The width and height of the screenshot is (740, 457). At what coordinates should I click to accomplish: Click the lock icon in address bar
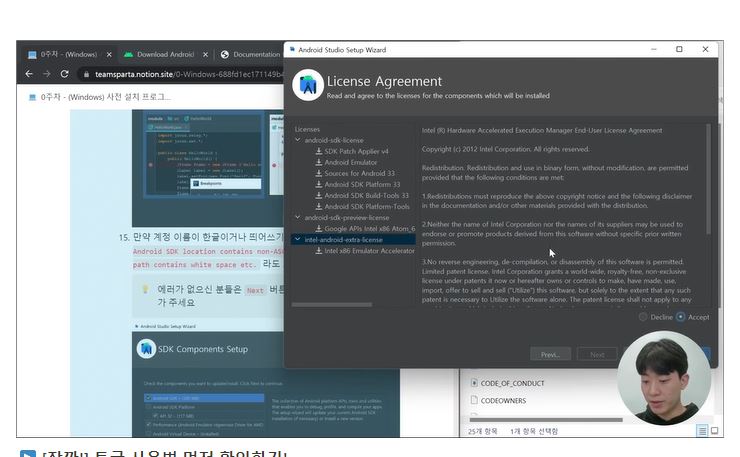[86, 74]
